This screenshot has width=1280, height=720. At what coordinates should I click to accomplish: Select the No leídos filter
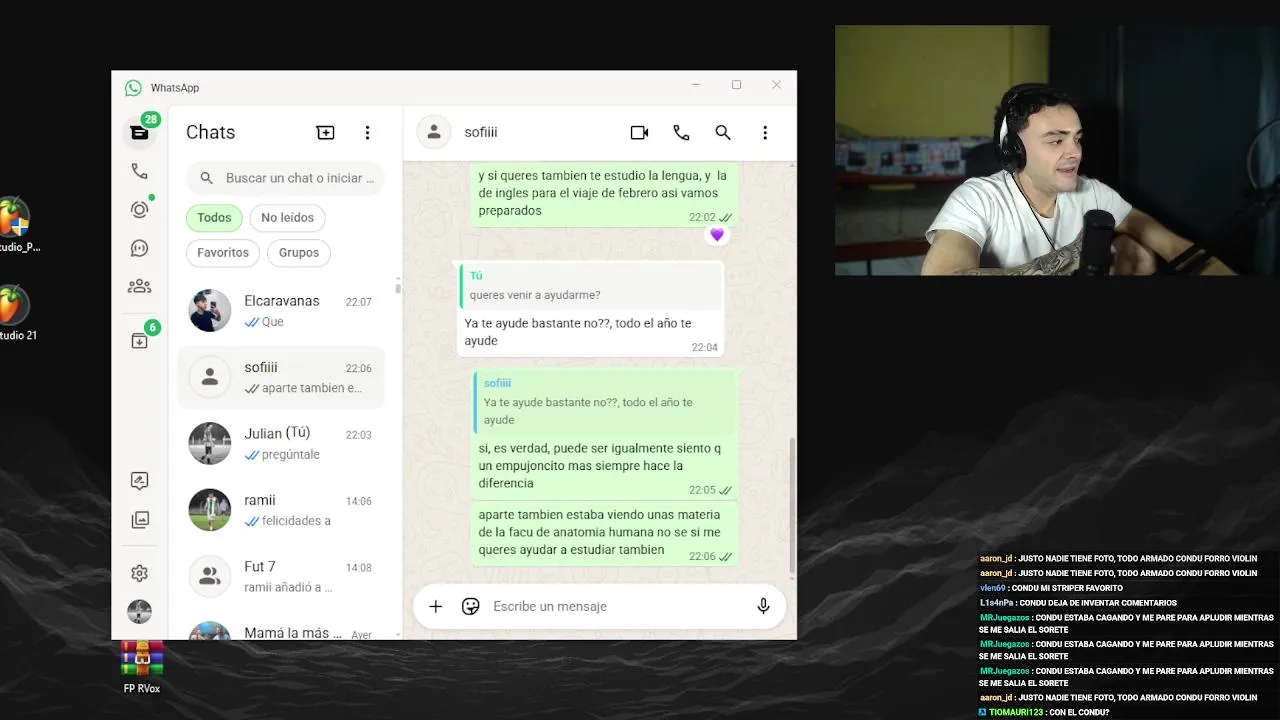click(x=288, y=217)
